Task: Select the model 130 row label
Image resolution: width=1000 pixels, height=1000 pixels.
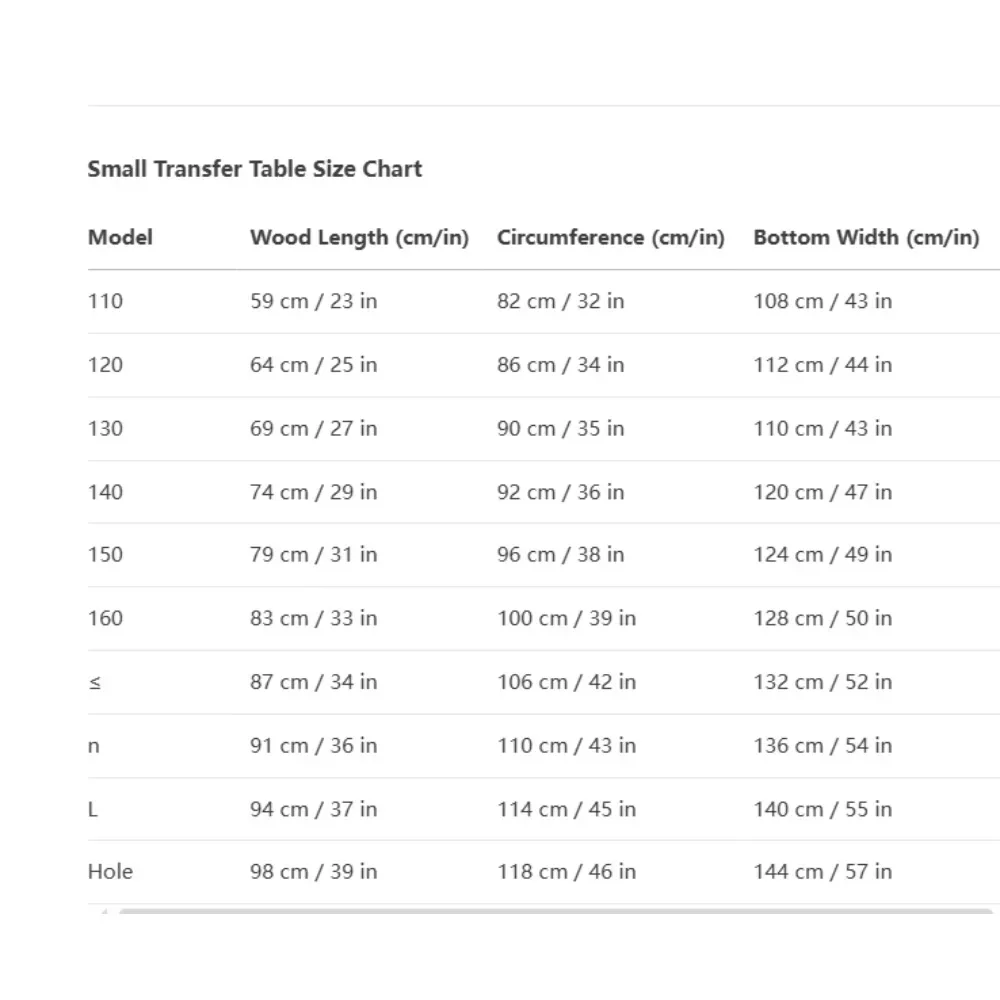Action: click(105, 428)
